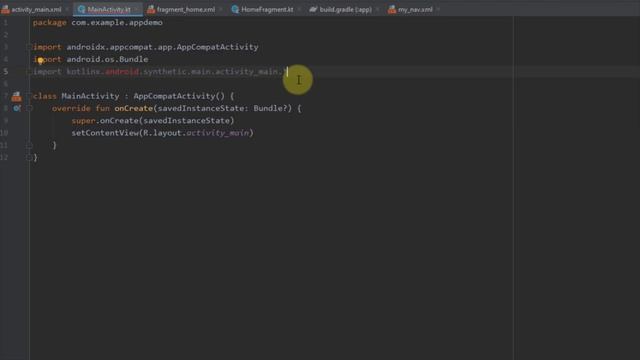
Task: Click the Kotlin icon on HomeFragment.kt tab
Action: click(x=235, y=9)
